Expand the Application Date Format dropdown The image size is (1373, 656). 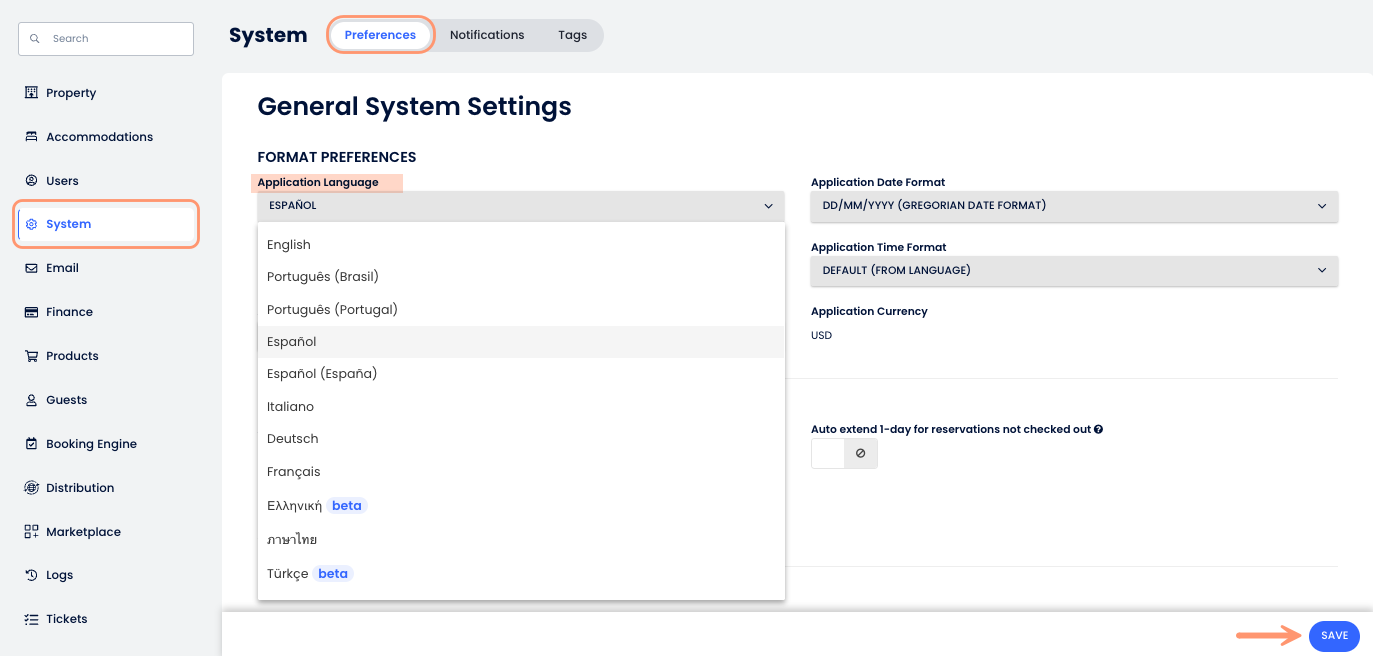click(1074, 206)
